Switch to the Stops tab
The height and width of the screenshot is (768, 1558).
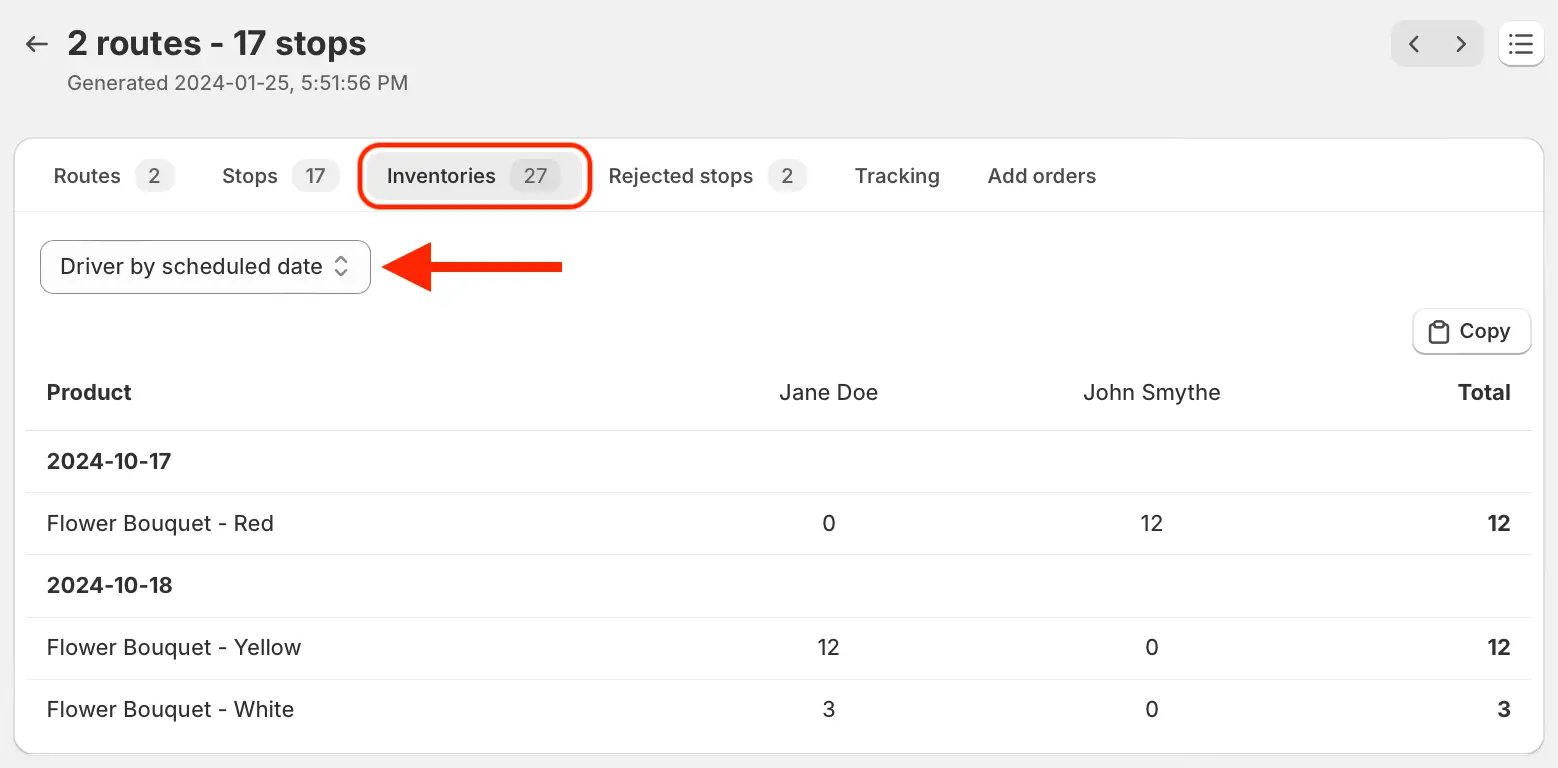click(280, 176)
